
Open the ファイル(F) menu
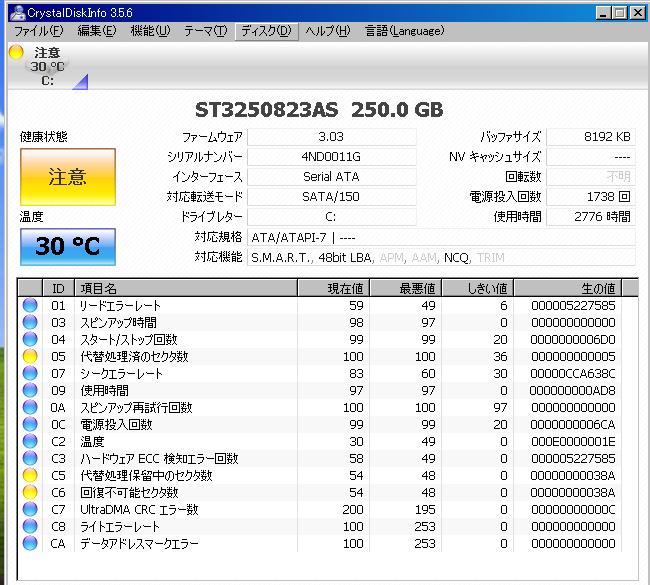coord(39,31)
